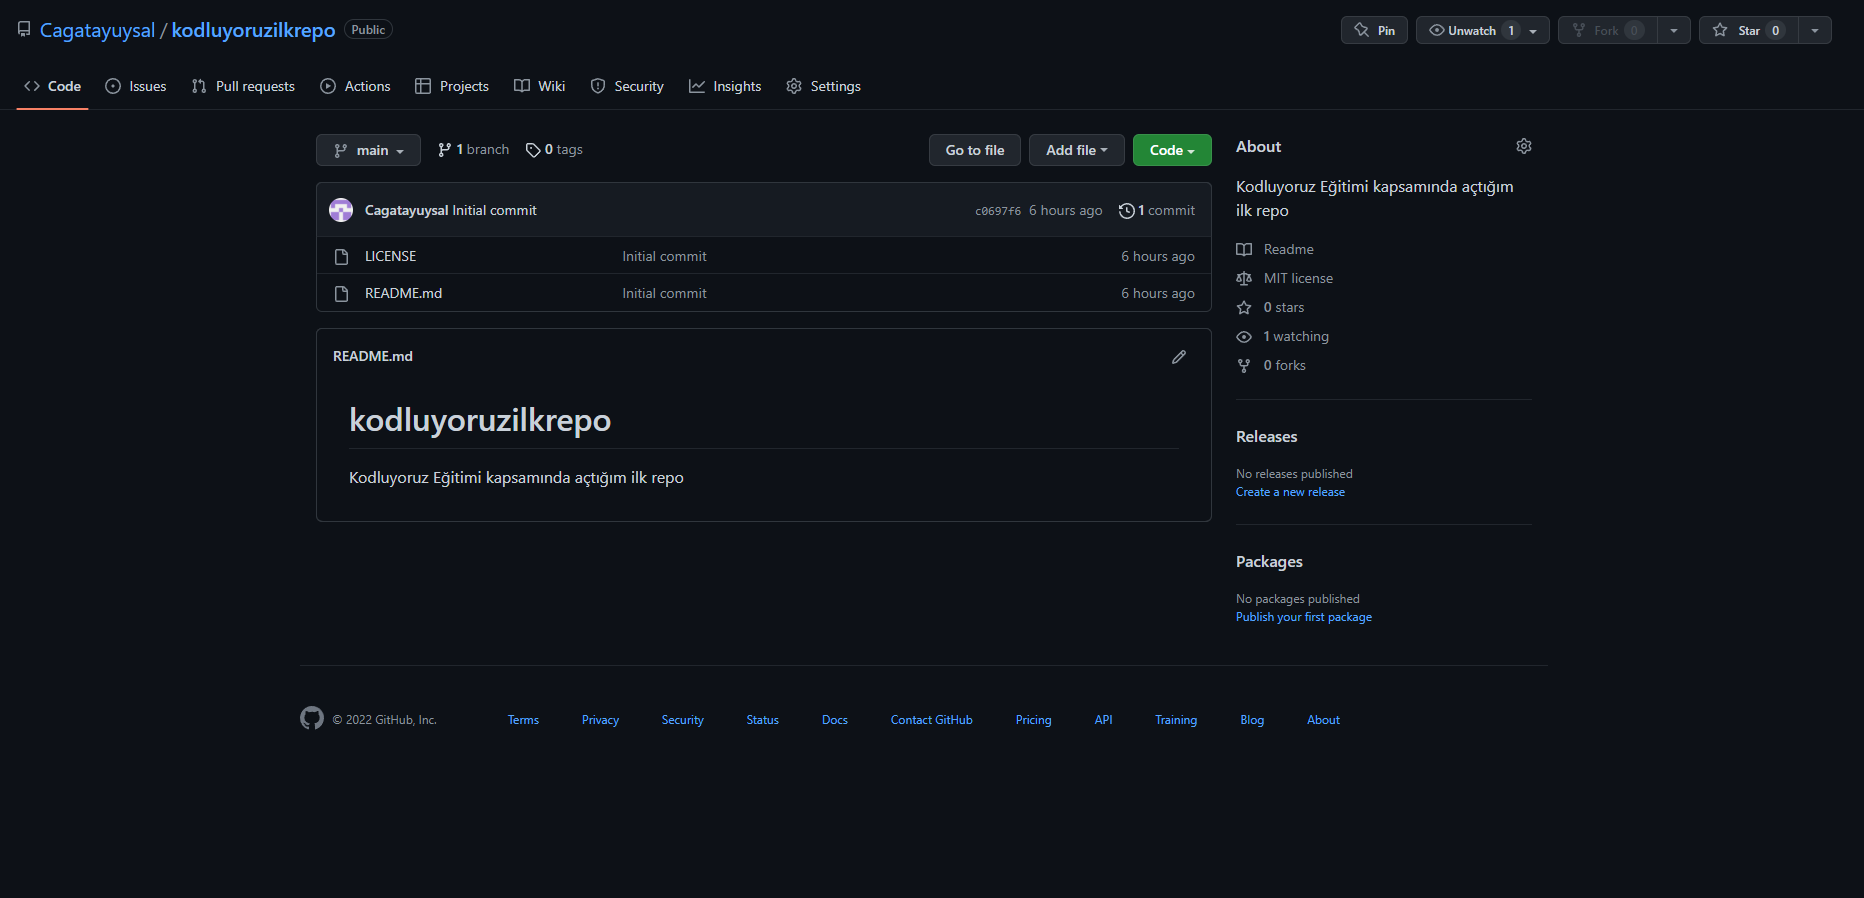Open commit hash c0697f6
1864x898 pixels.
coord(998,211)
